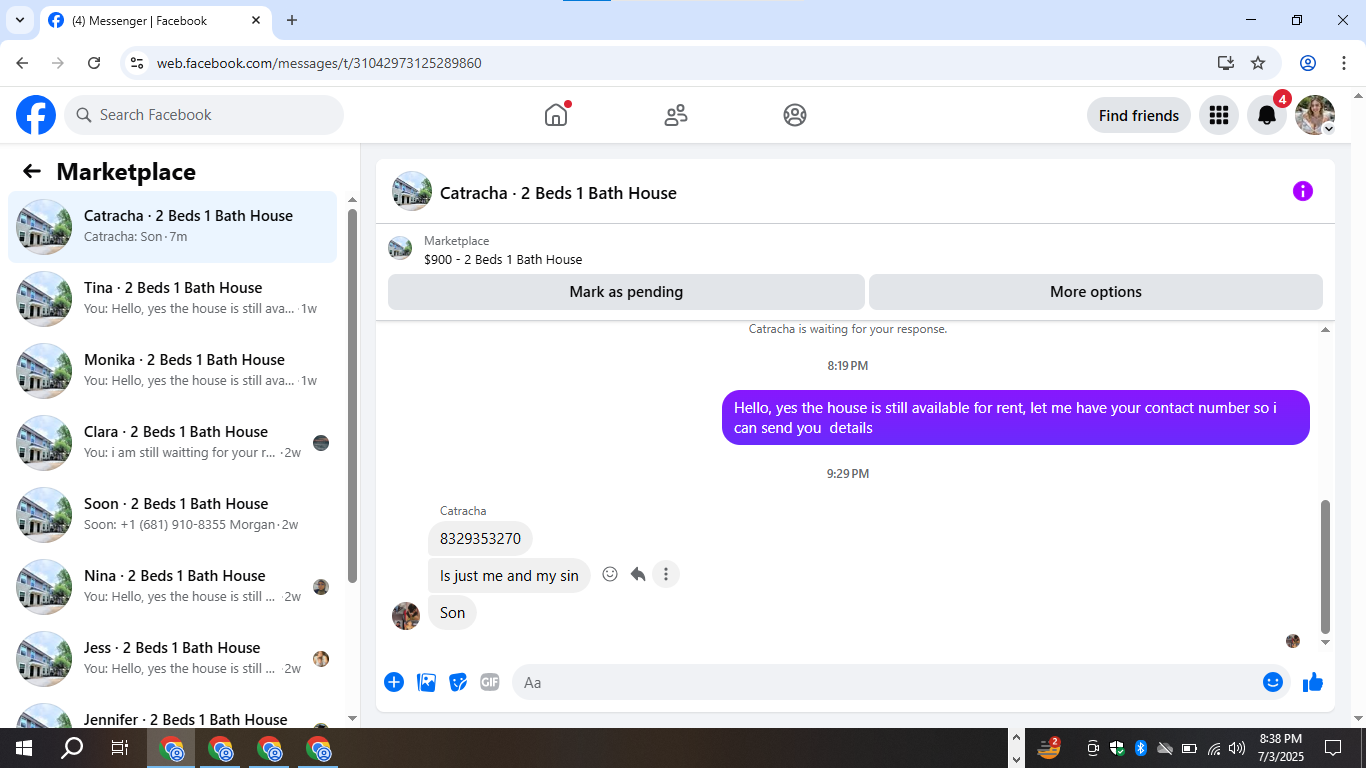Screen dimensions: 1366x768
Task: Open Clara 2 Beds 1 Bath House chat
Action: [172, 443]
